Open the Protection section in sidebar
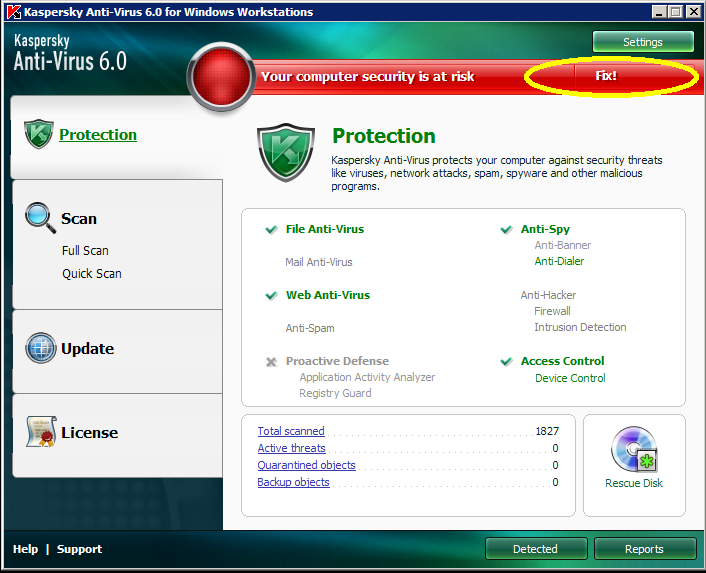 pyautogui.click(x=98, y=135)
